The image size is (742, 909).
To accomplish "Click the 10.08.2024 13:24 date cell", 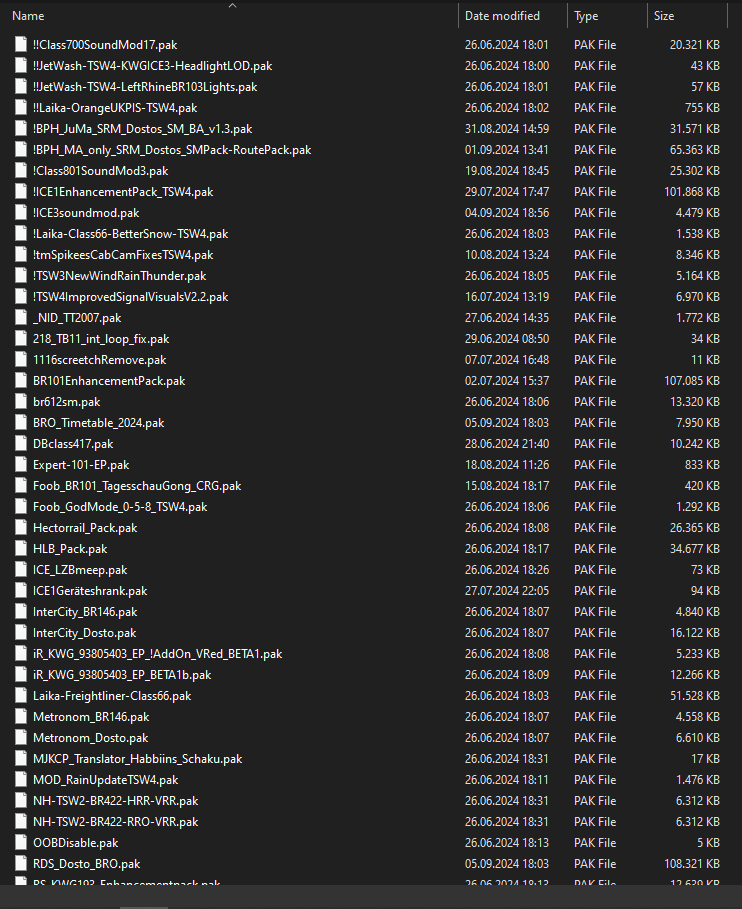I will pos(507,254).
